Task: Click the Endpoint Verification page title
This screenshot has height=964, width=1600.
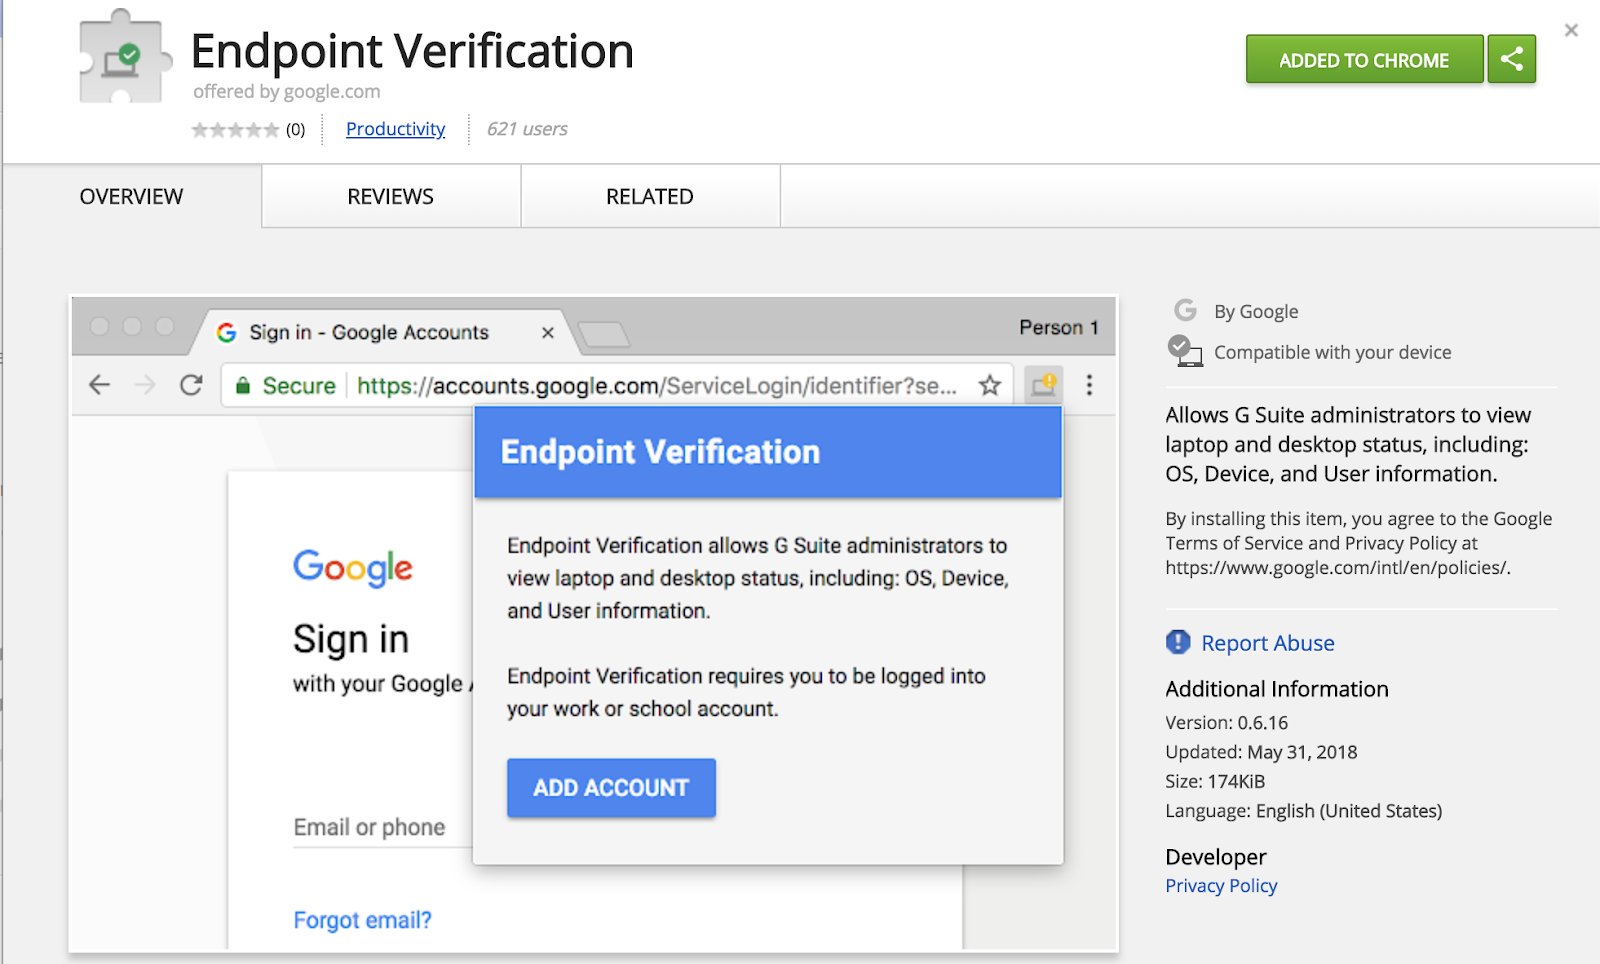Action: pyautogui.click(x=412, y=51)
